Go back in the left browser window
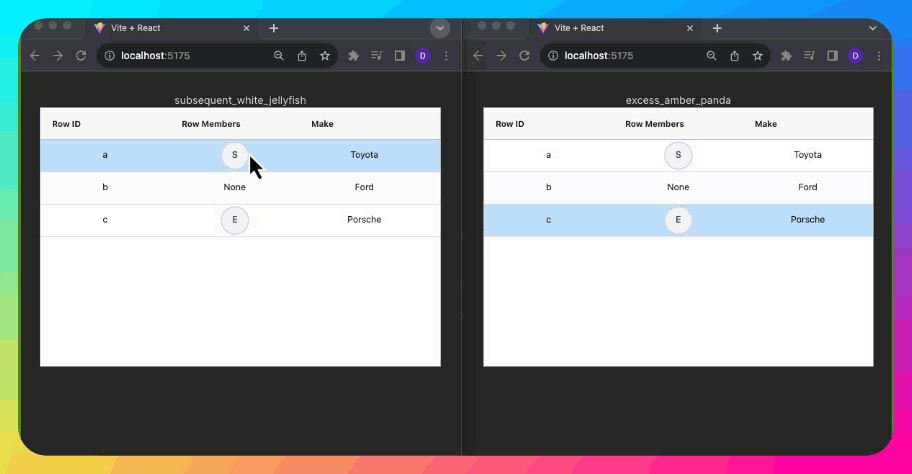The image size is (912, 474). [x=35, y=56]
